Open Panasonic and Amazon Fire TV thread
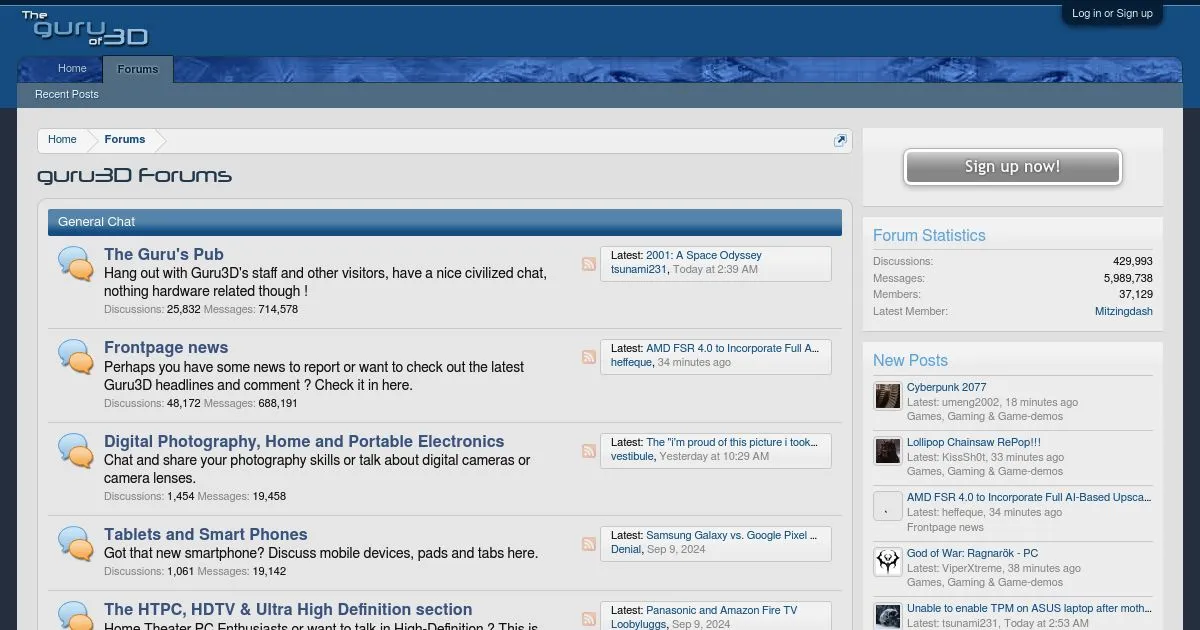 pos(722,610)
